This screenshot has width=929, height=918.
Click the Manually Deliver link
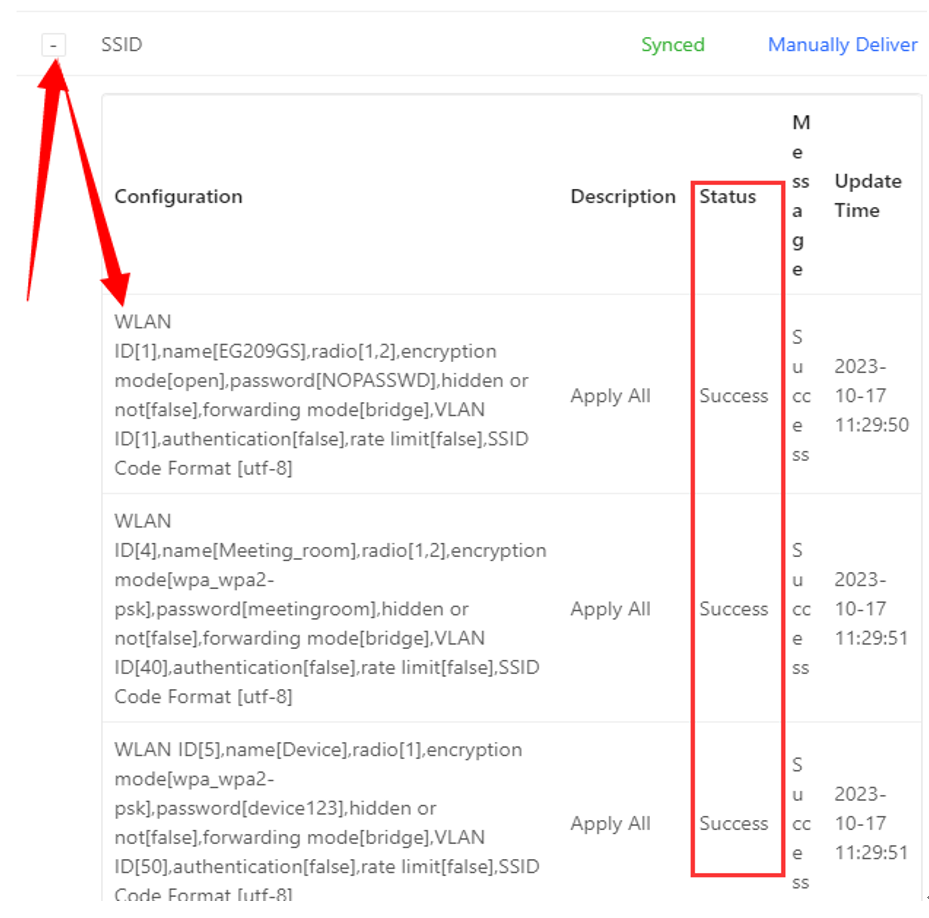tap(842, 45)
